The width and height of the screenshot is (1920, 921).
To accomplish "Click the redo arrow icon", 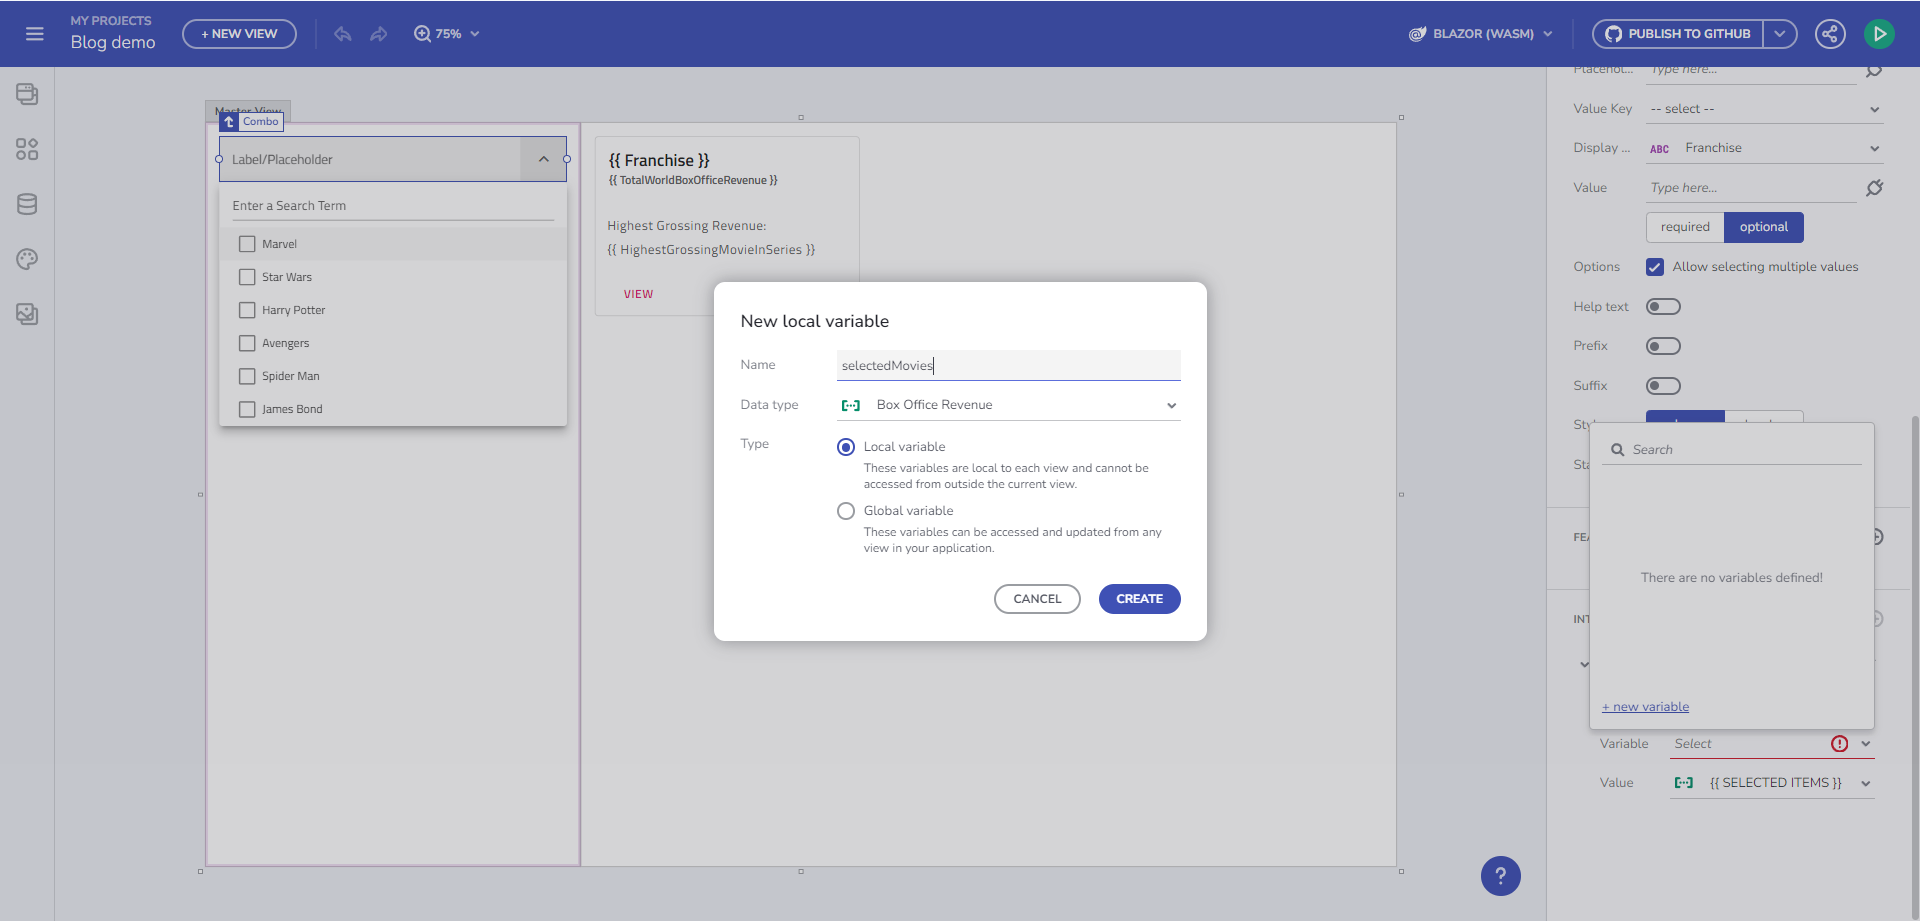I will tap(379, 34).
